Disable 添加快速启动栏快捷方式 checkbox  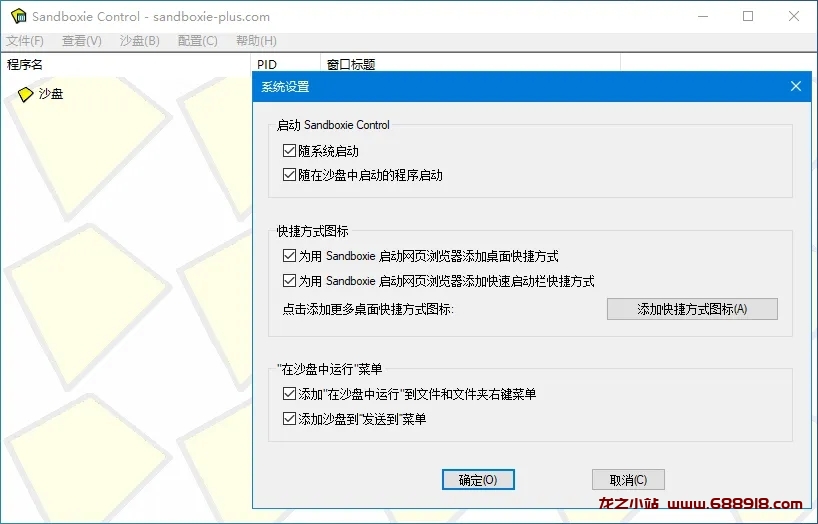(x=290, y=281)
